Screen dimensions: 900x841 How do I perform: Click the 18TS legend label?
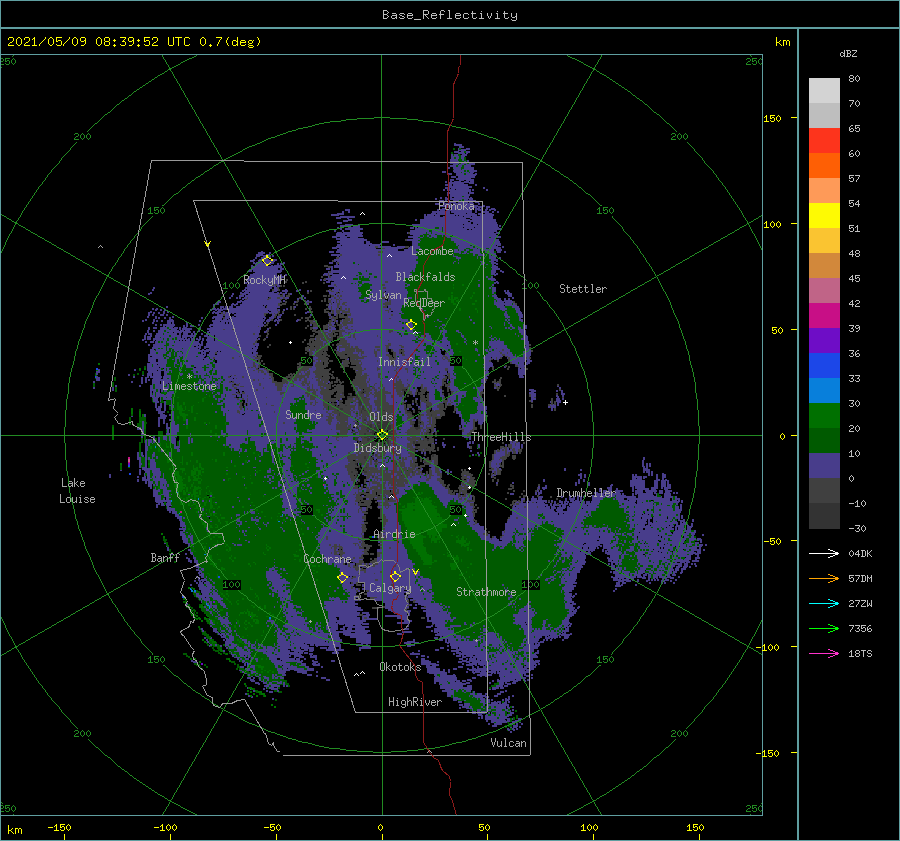pos(860,653)
